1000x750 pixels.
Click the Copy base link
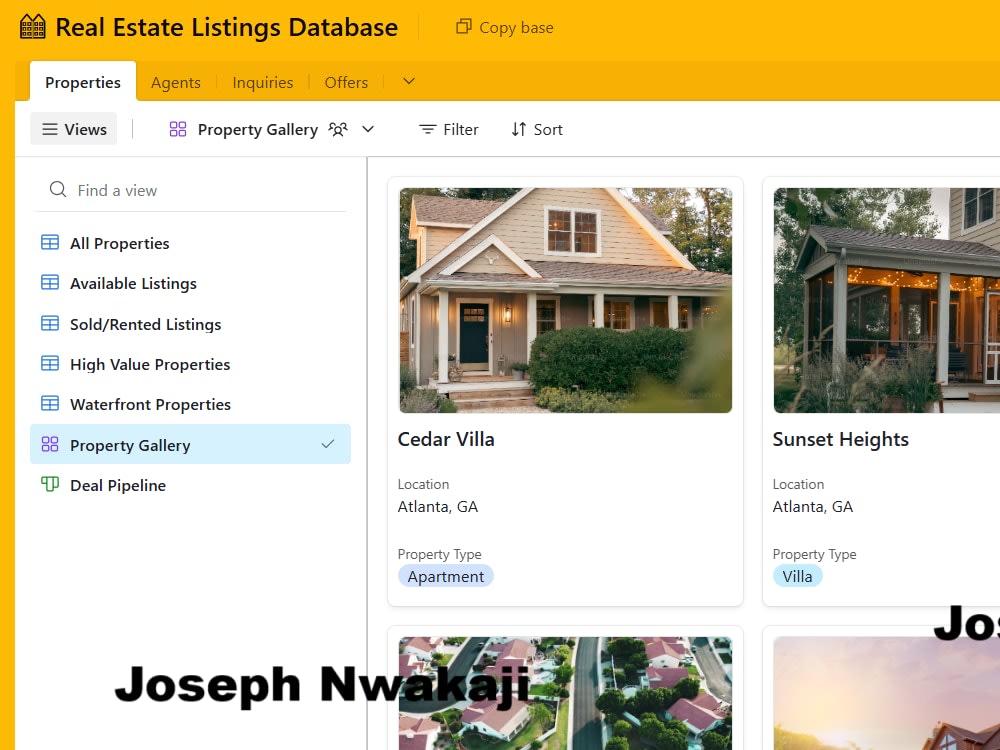coord(504,27)
